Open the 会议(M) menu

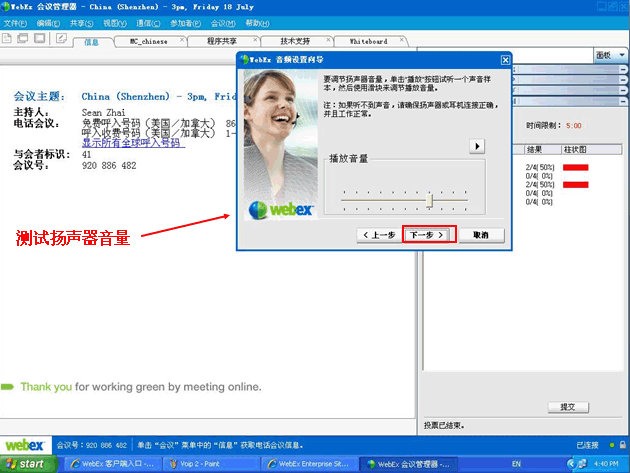coord(223,23)
